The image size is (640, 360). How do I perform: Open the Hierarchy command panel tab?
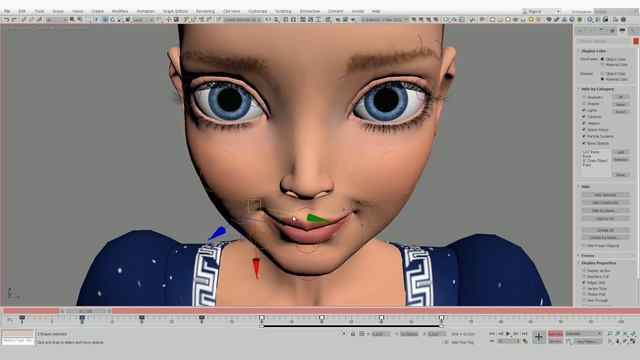(x=601, y=31)
